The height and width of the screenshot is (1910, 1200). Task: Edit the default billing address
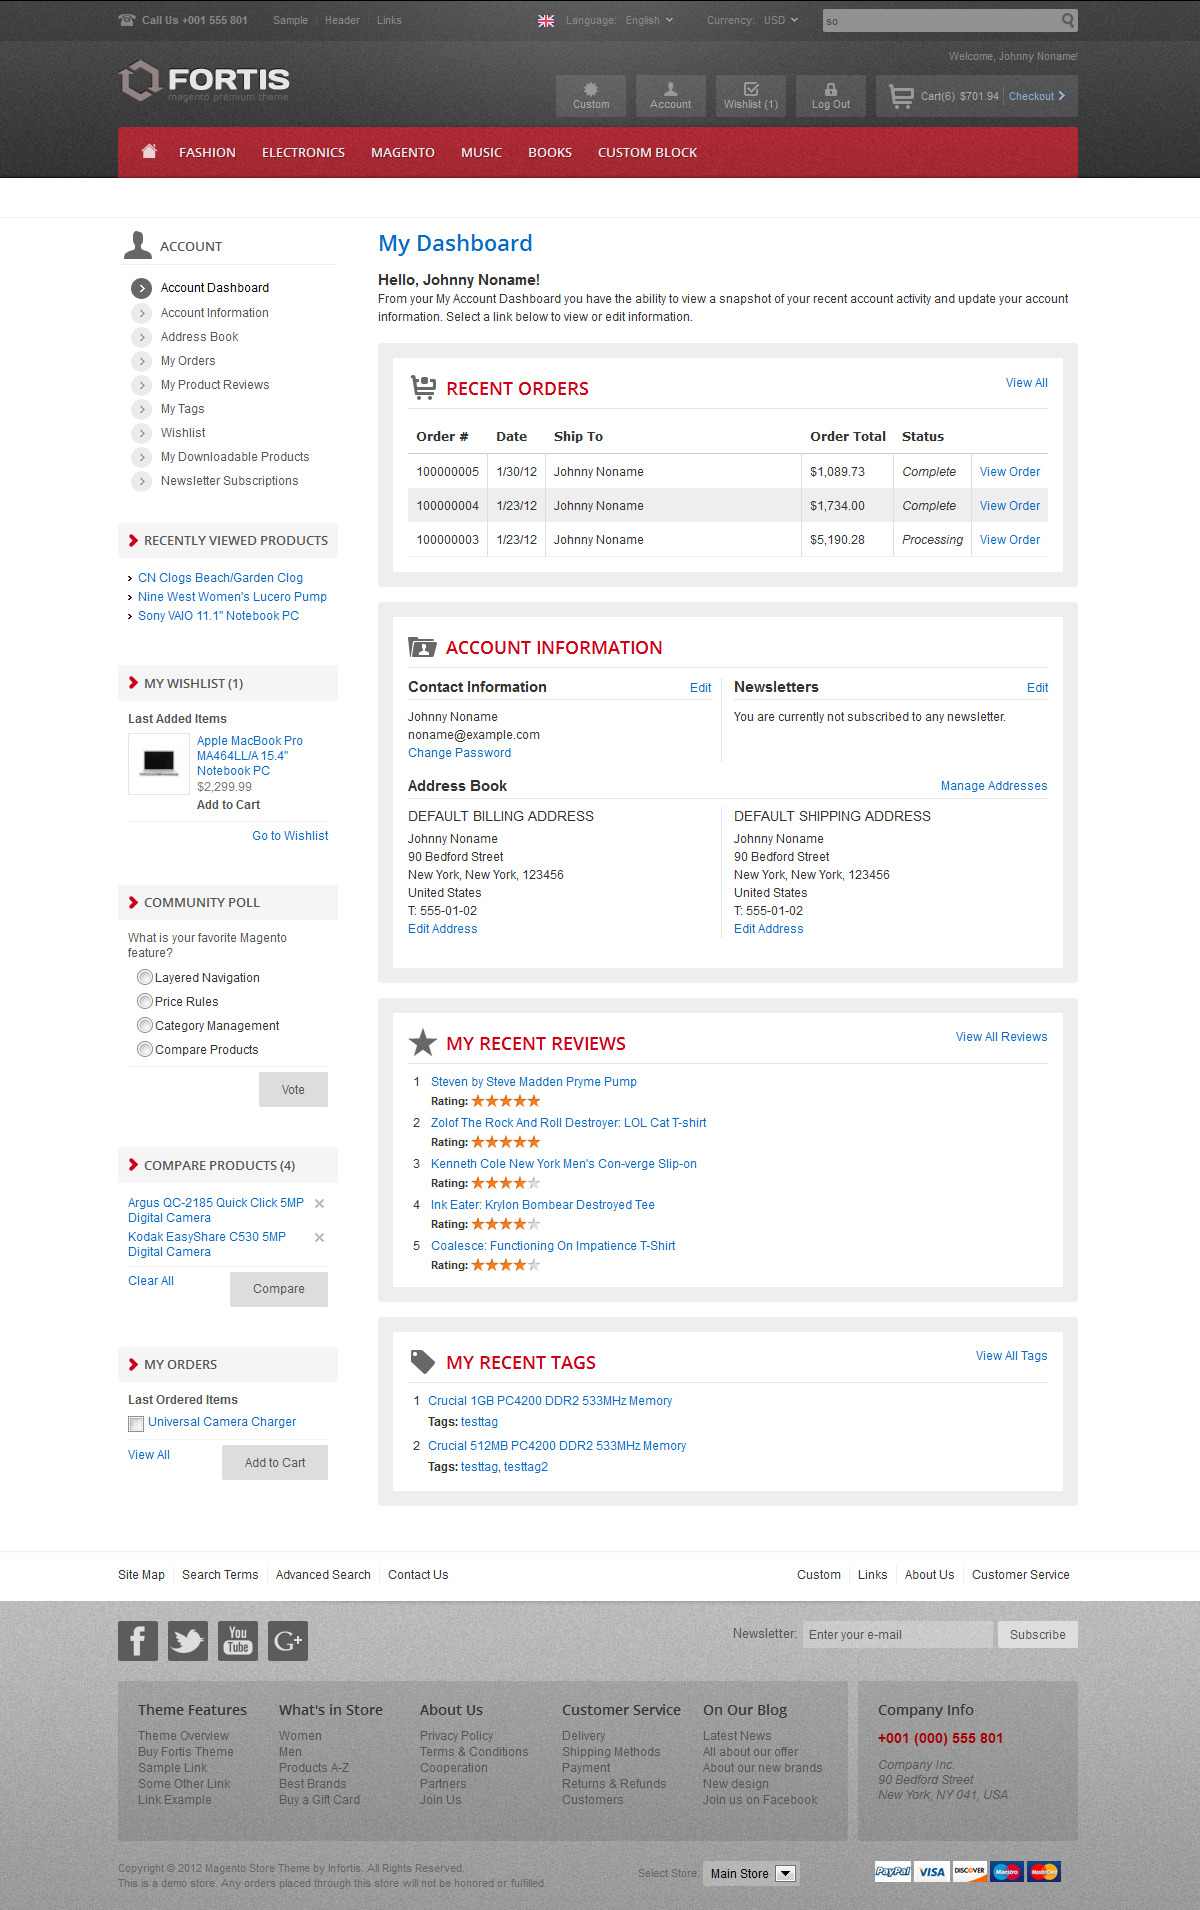click(443, 929)
